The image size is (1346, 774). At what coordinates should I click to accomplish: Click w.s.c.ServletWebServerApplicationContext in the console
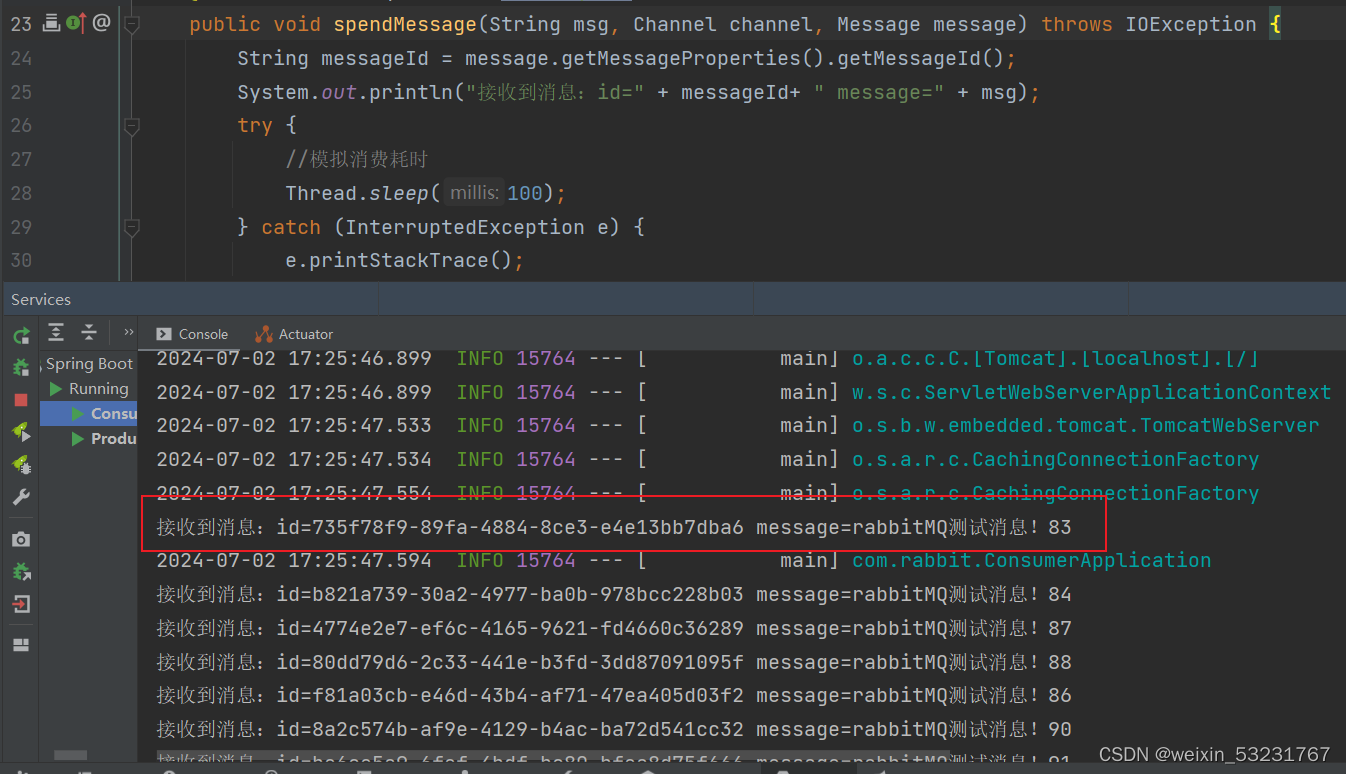coord(1091,392)
